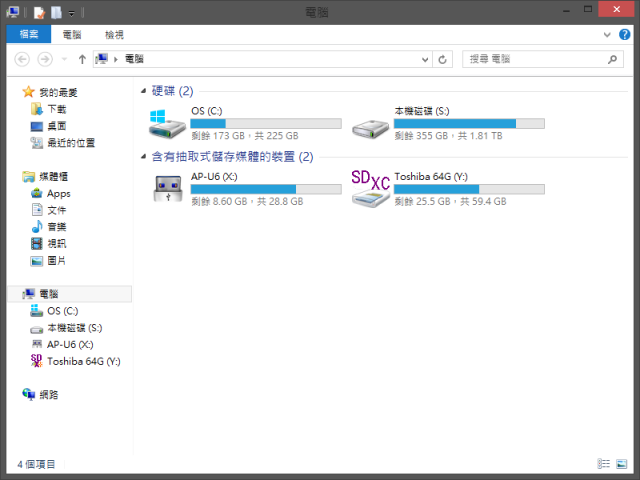Click the 剩餘 355 GB, 共 1.81 TB text
The image size is (640, 480).
tap(448, 136)
